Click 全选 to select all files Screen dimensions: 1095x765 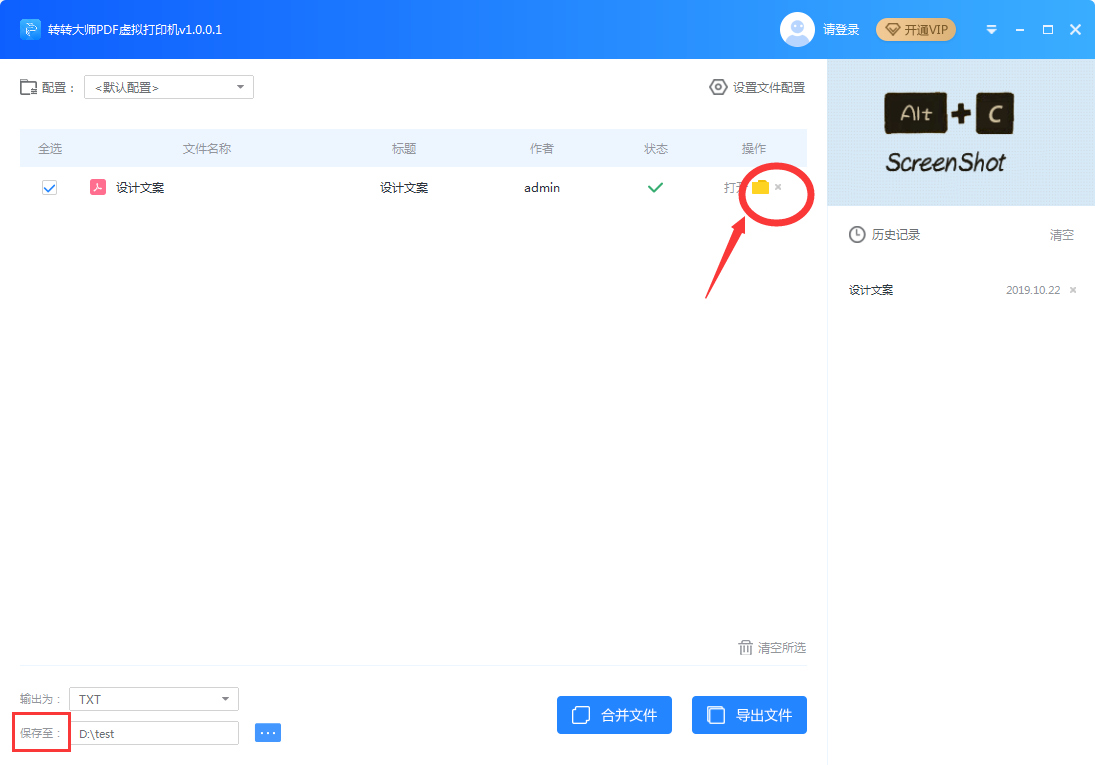pos(49,148)
